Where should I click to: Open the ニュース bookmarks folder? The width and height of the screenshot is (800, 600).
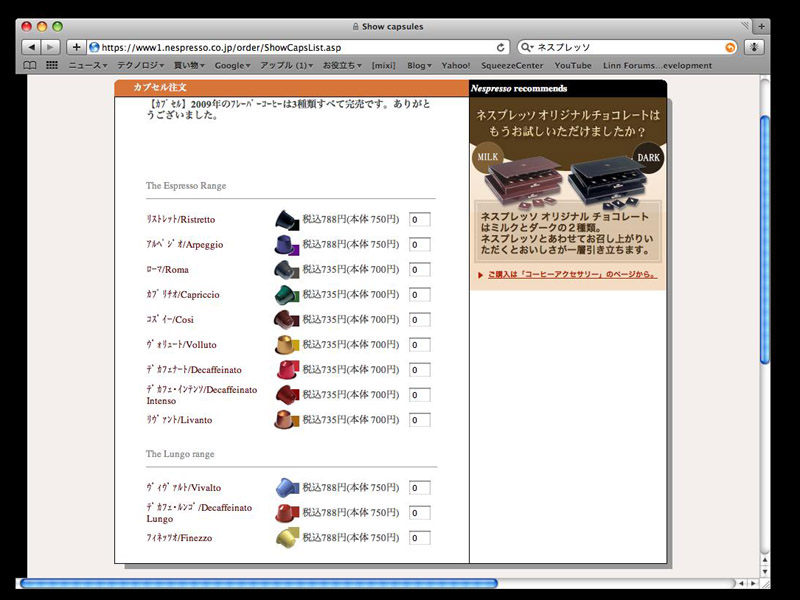point(88,65)
